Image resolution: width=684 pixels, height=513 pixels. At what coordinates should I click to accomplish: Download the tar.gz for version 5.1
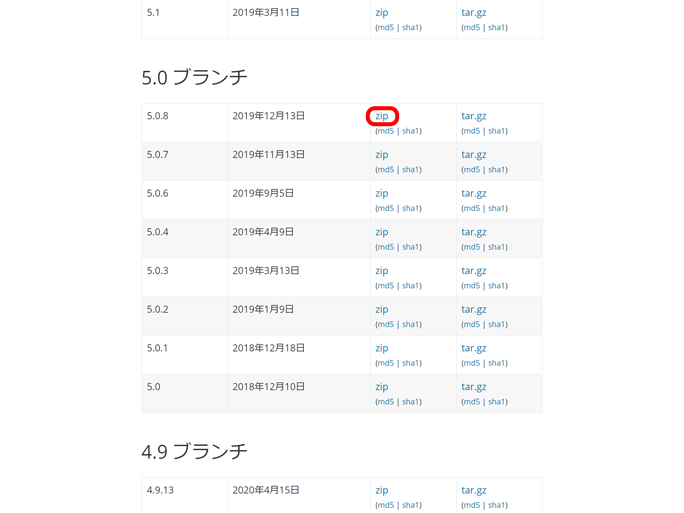(x=474, y=13)
